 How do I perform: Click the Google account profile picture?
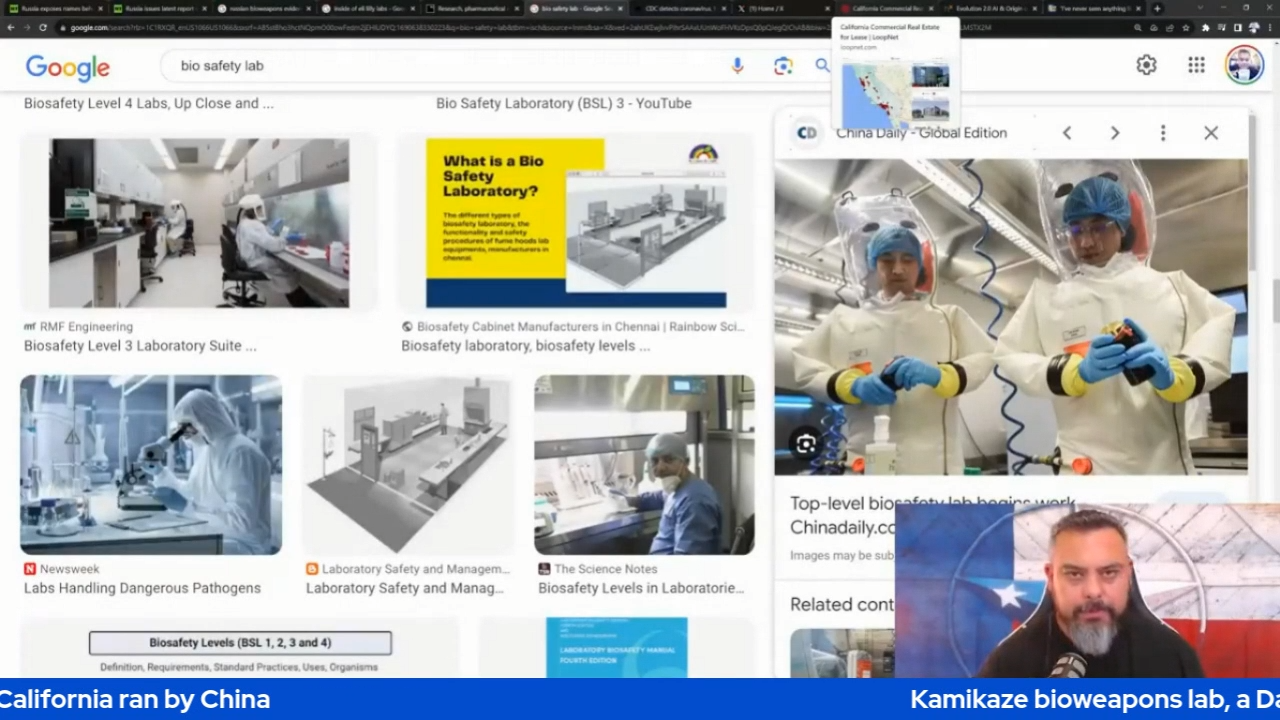click(1244, 65)
